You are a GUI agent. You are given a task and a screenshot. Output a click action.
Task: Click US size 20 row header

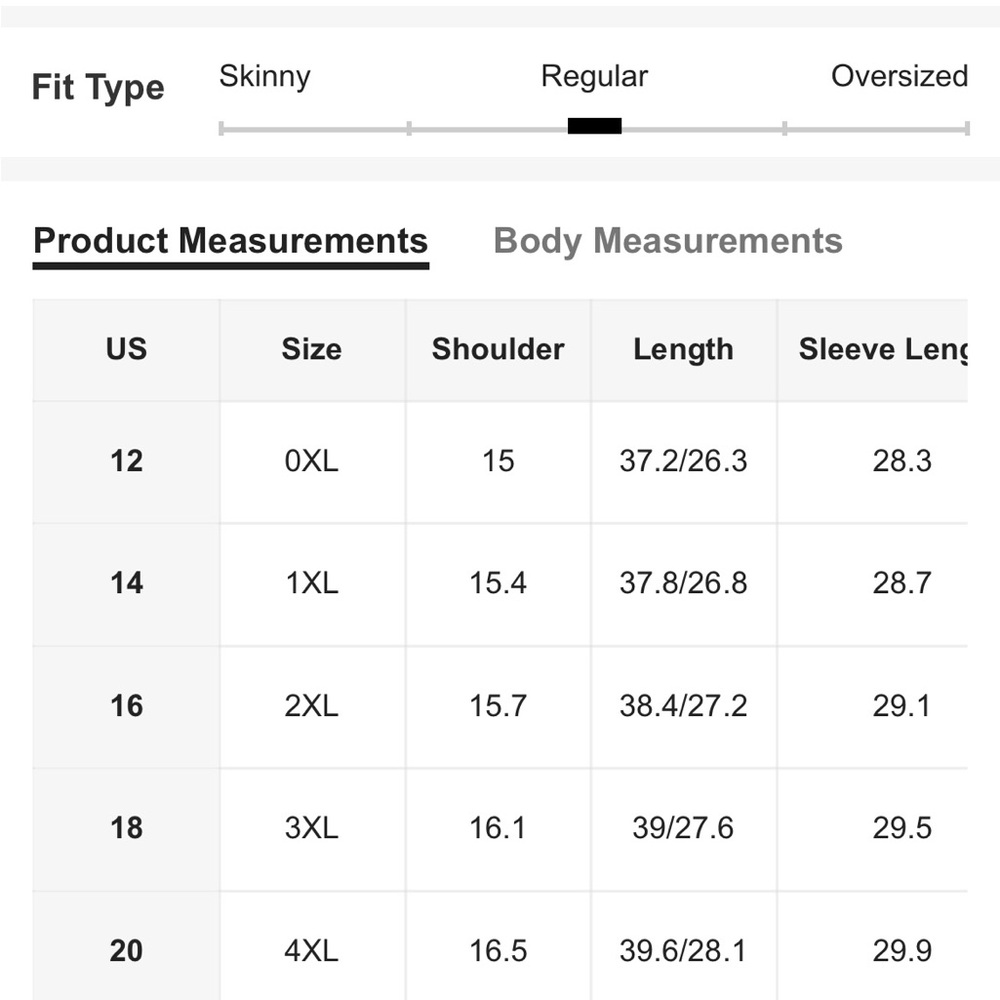pyautogui.click(x=126, y=951)
